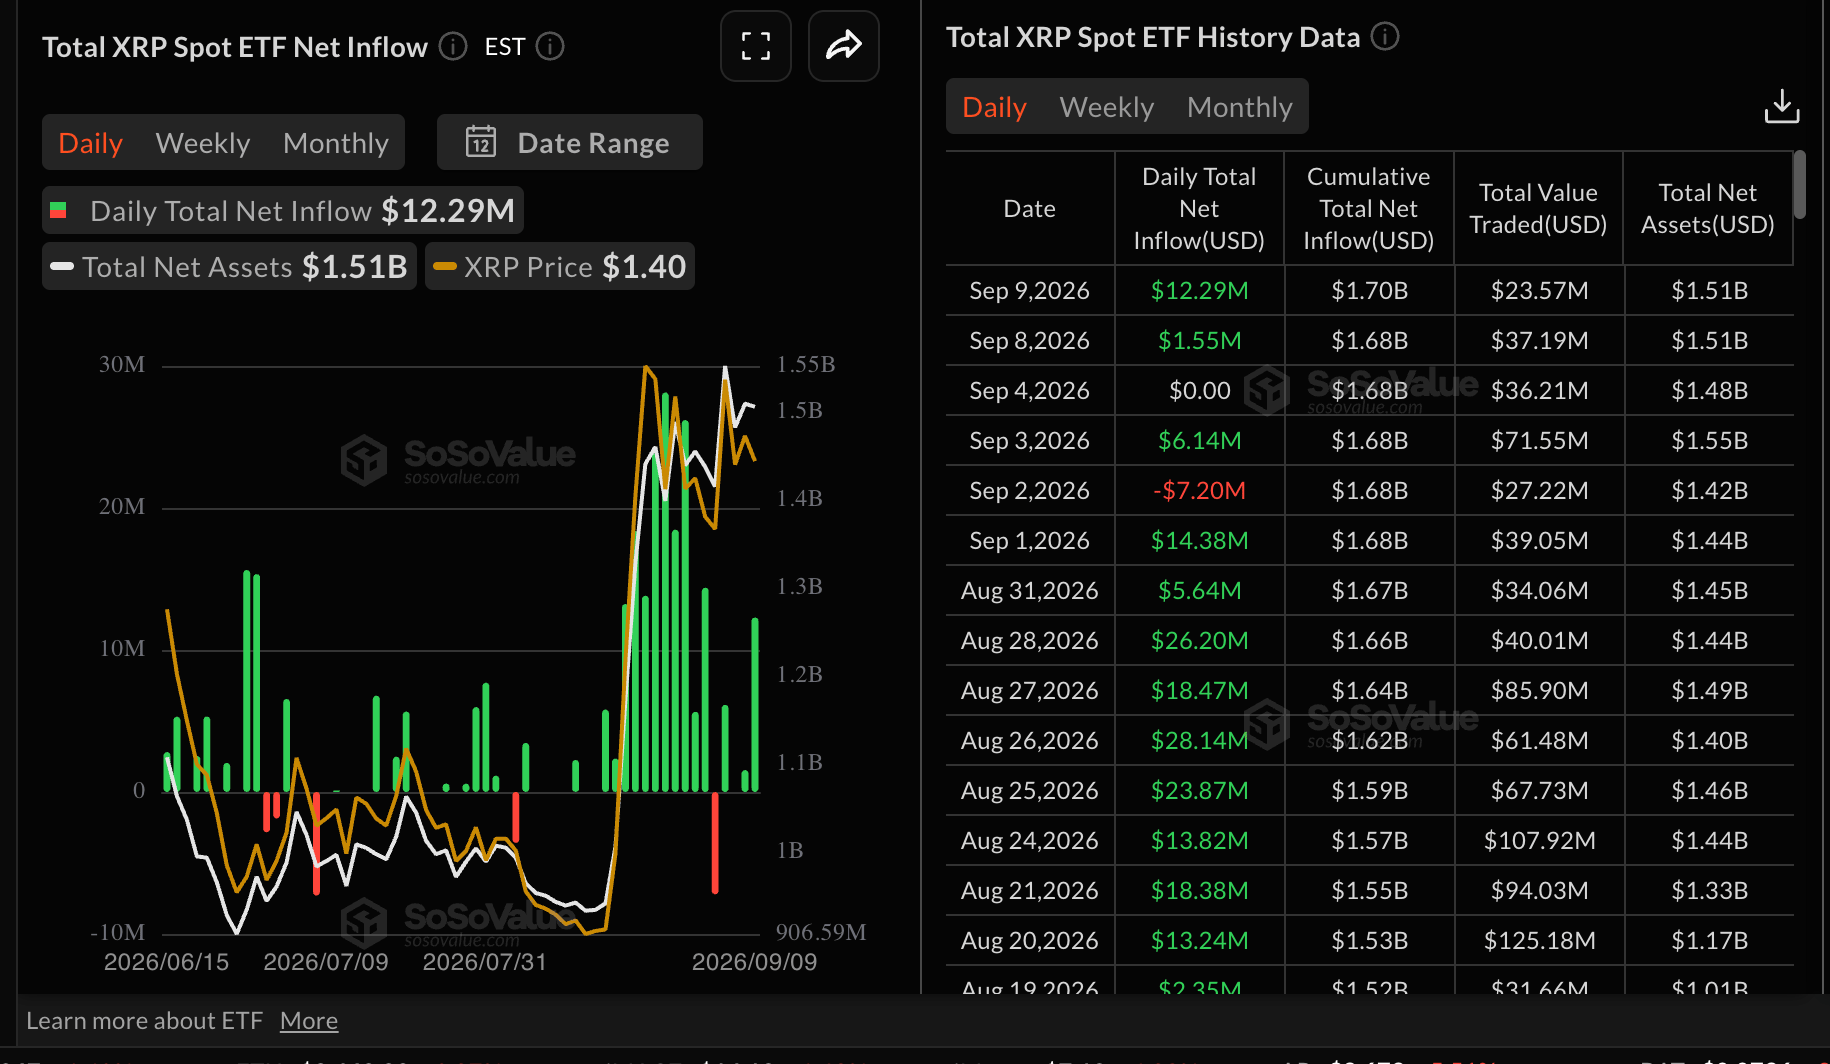Click the $12.29M inflow value in table
This screenshot has width=1830, height=1064.
point(1199,291)
